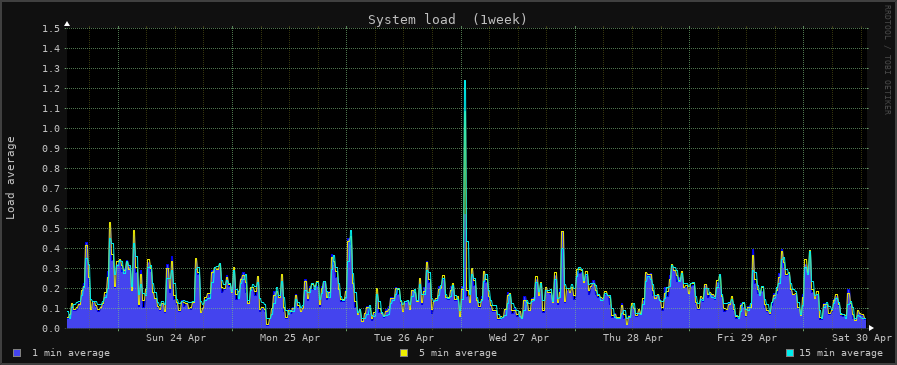Click the 1.0 y-axis value
This screenshot has width=897, height=365.
[x=51, y=129]
